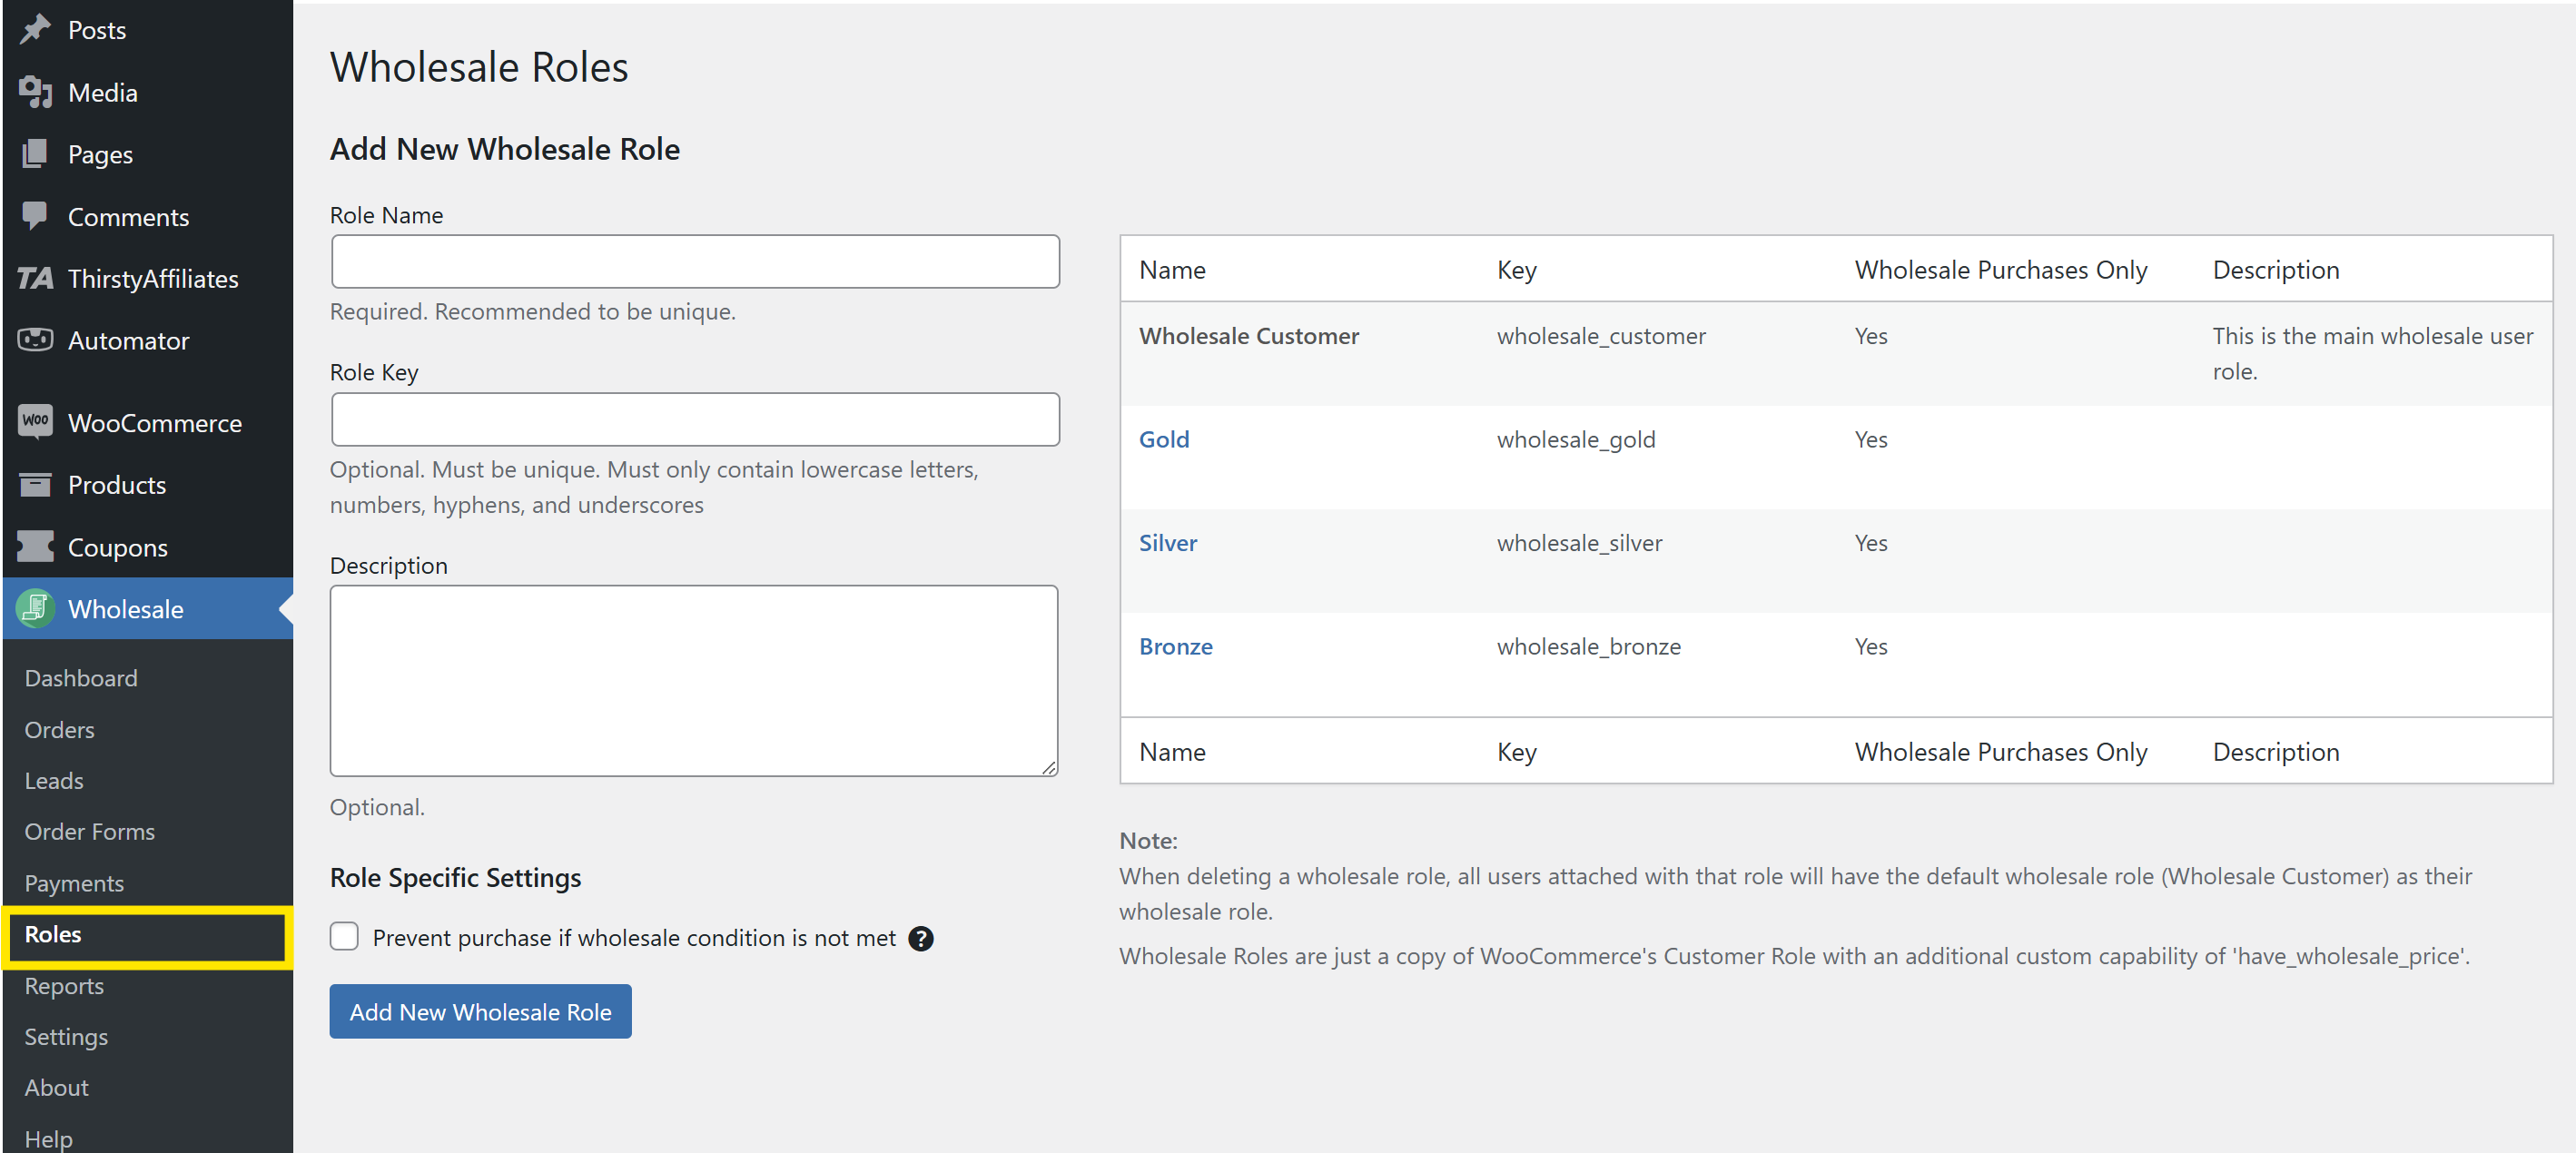
Task: Click the Pages icon in sidebar
Action: tap(35, 154)
